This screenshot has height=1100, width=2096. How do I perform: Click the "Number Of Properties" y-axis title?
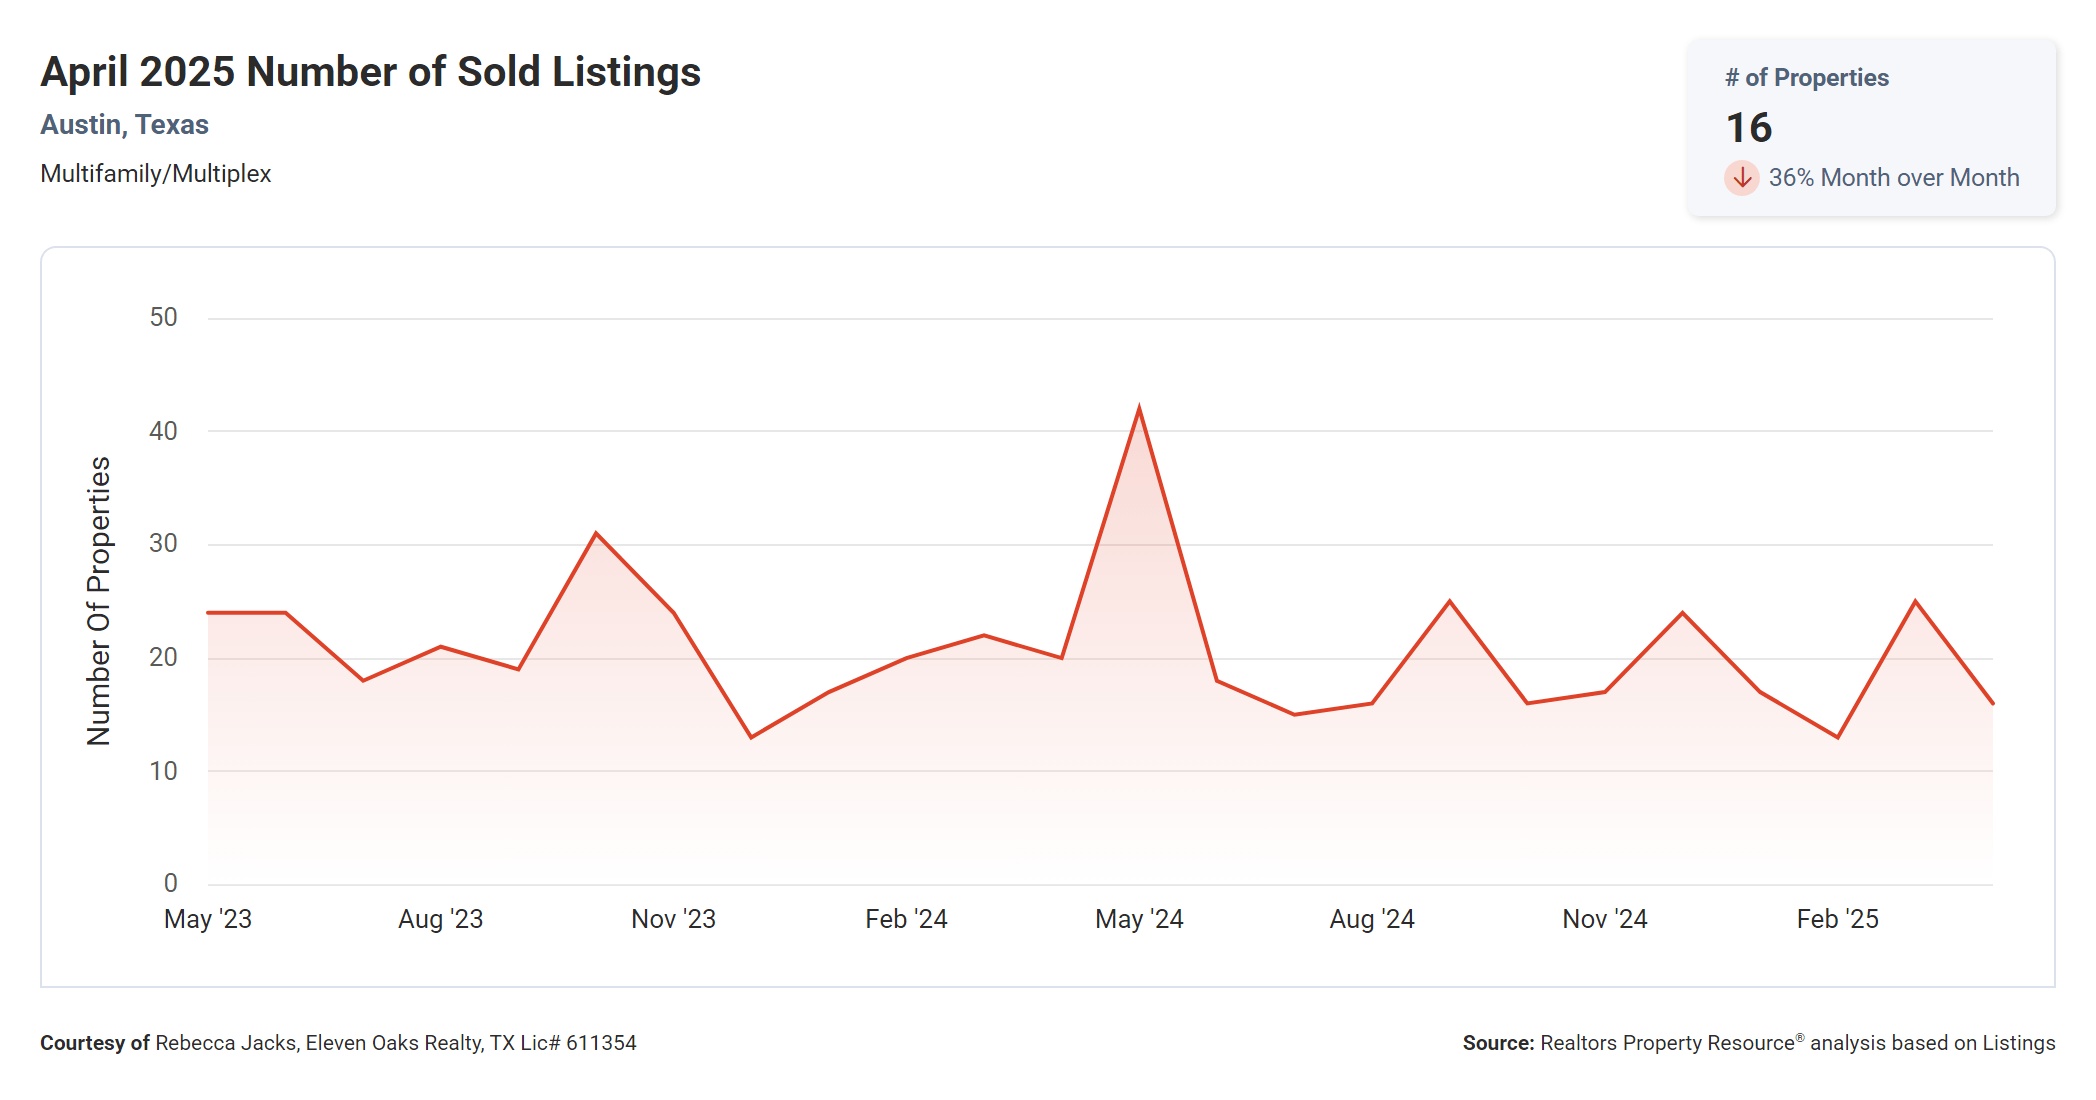pyautogui.click(x=98, y=601)
